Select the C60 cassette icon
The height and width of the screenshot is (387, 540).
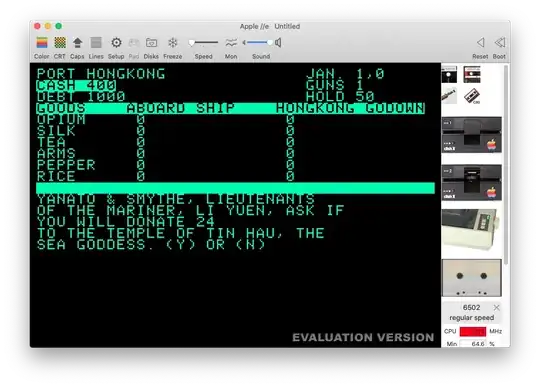(x=471, y=96)
